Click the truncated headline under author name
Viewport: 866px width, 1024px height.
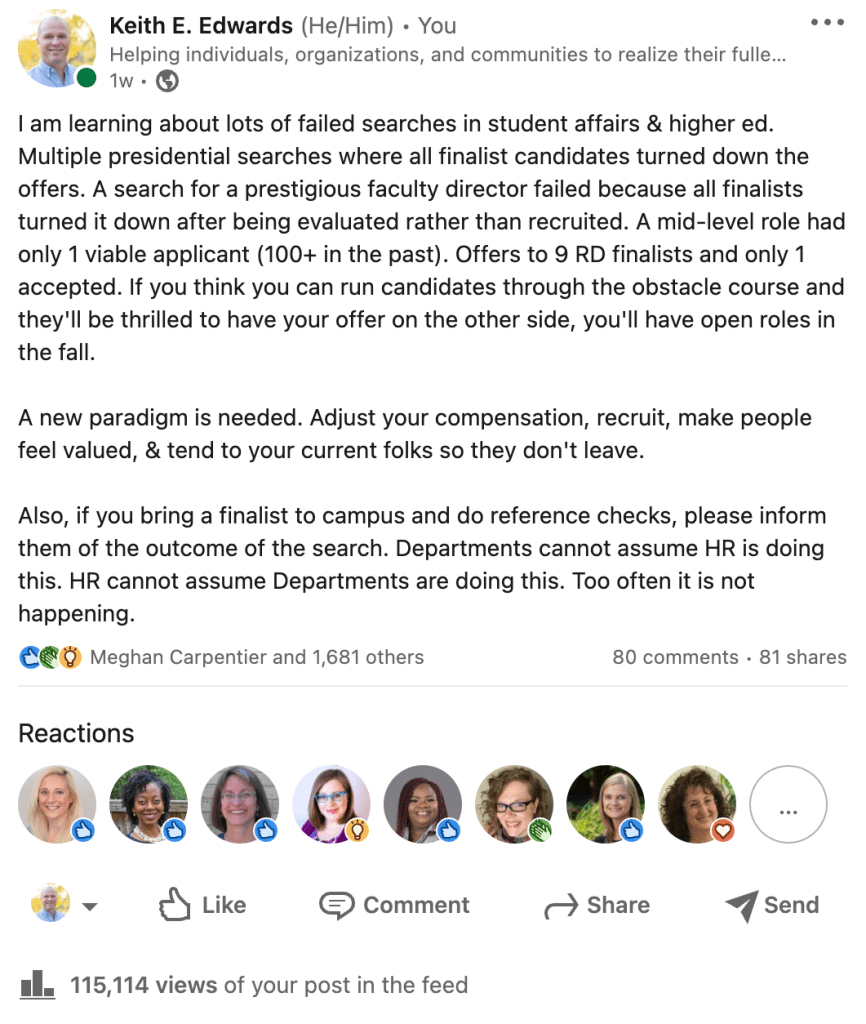pyautogui.click(x=447, y=54)
